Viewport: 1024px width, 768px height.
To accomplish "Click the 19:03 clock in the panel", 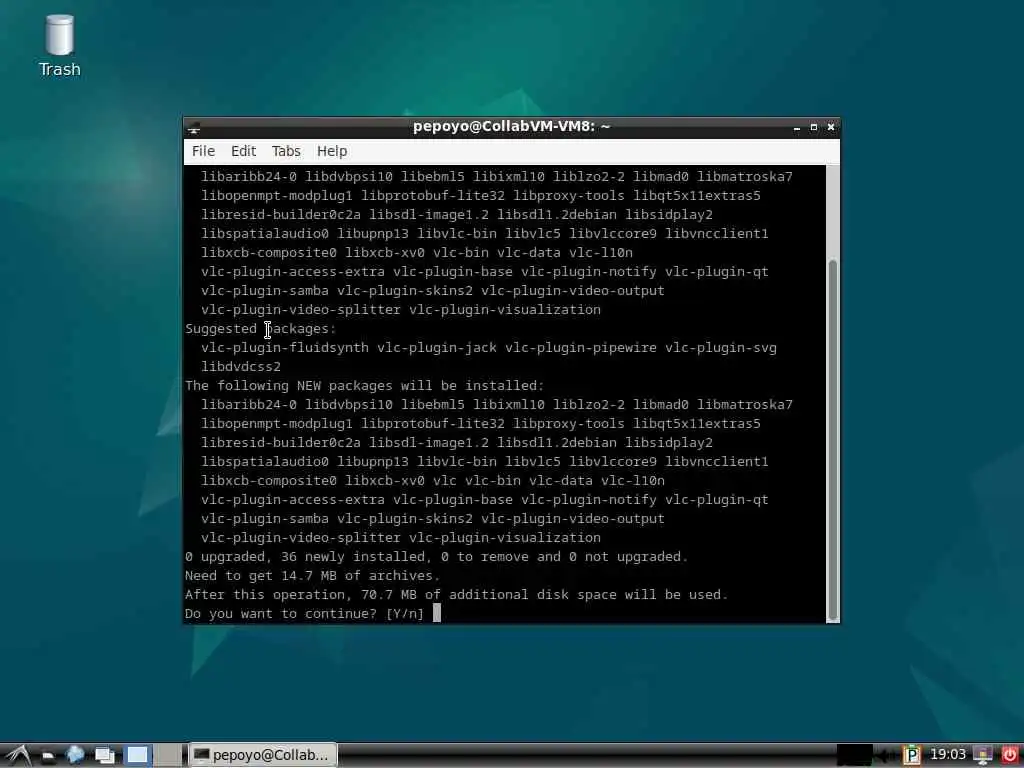I will [x=948, y=755].
